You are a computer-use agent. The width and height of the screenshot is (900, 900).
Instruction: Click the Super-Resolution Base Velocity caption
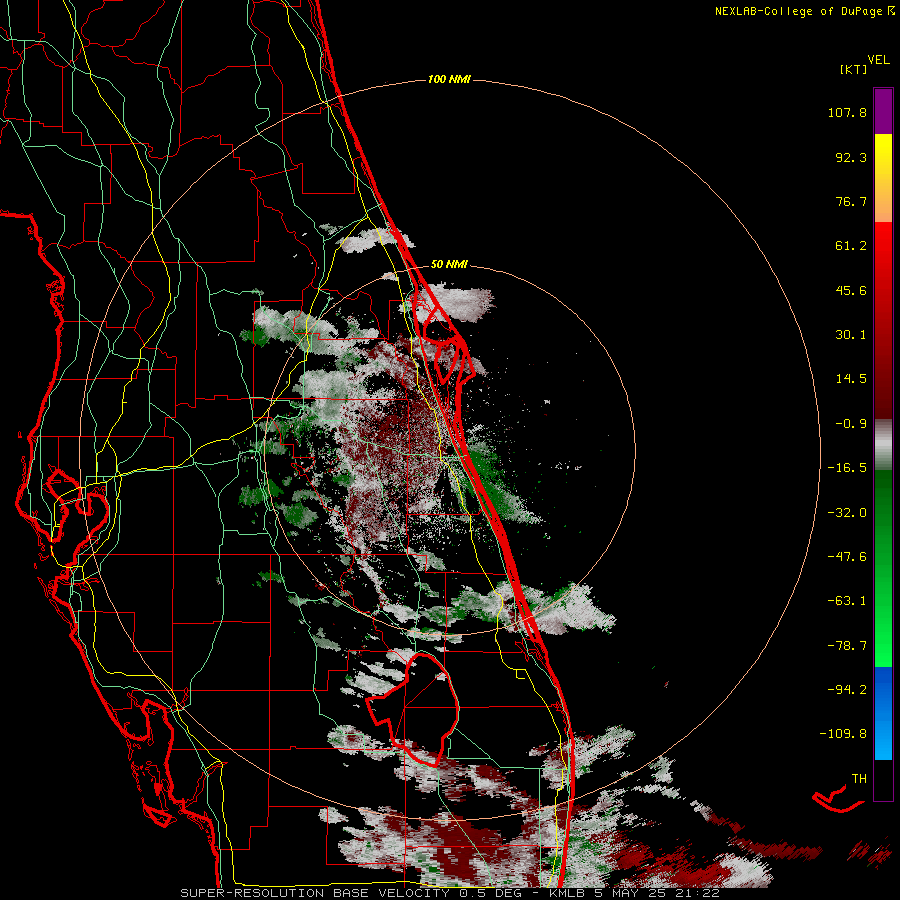click(449, 893)
